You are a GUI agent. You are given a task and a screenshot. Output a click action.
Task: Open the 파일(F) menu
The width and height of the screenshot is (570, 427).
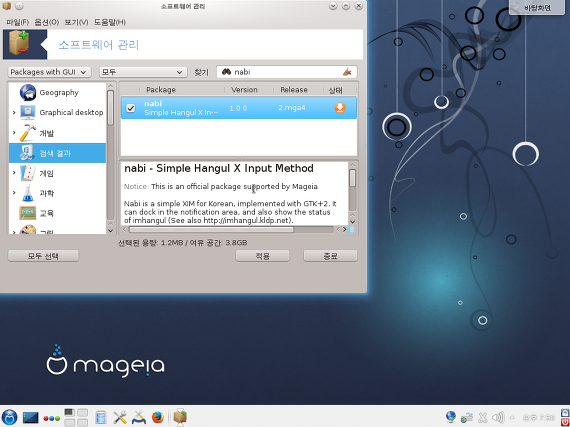[x=17, y=22]
